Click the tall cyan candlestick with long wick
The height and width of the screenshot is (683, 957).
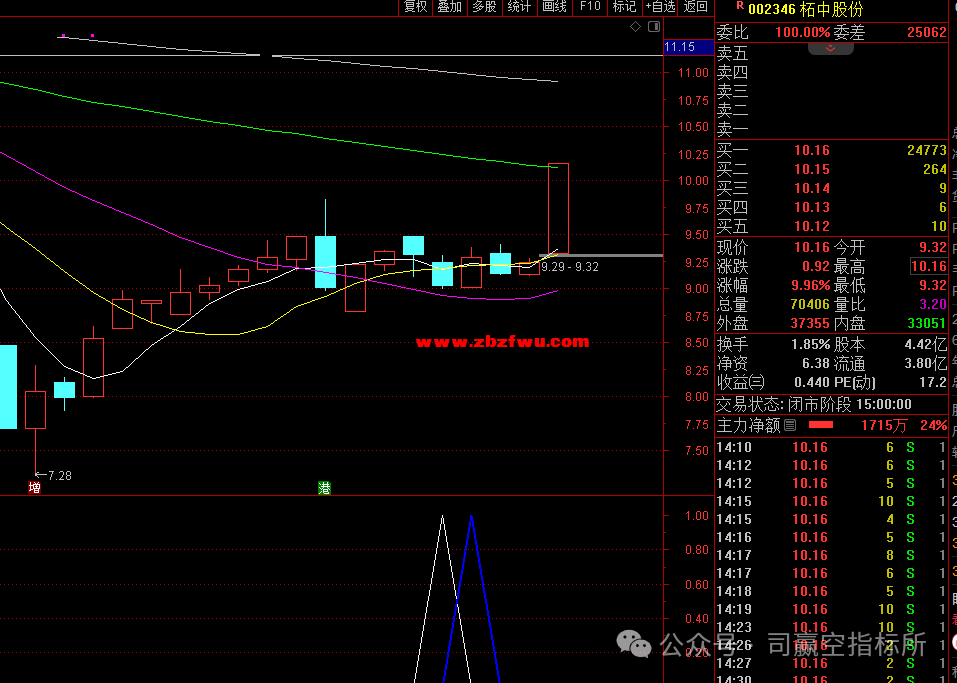[325, 261]
